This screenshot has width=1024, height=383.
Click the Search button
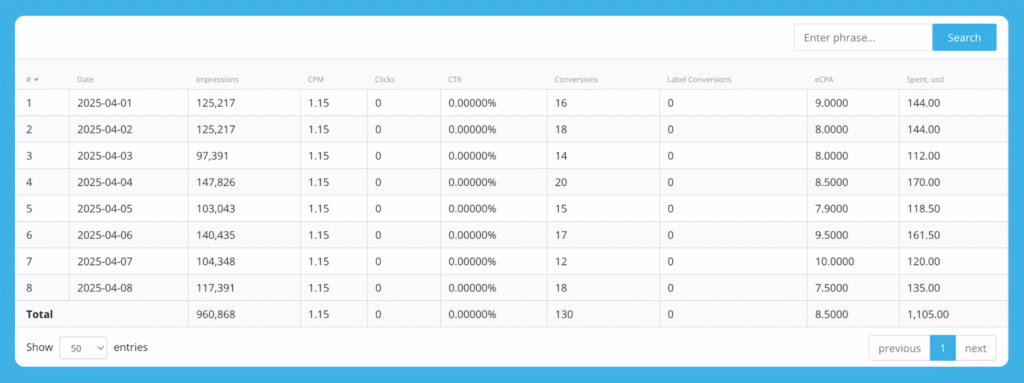point(964,37)
